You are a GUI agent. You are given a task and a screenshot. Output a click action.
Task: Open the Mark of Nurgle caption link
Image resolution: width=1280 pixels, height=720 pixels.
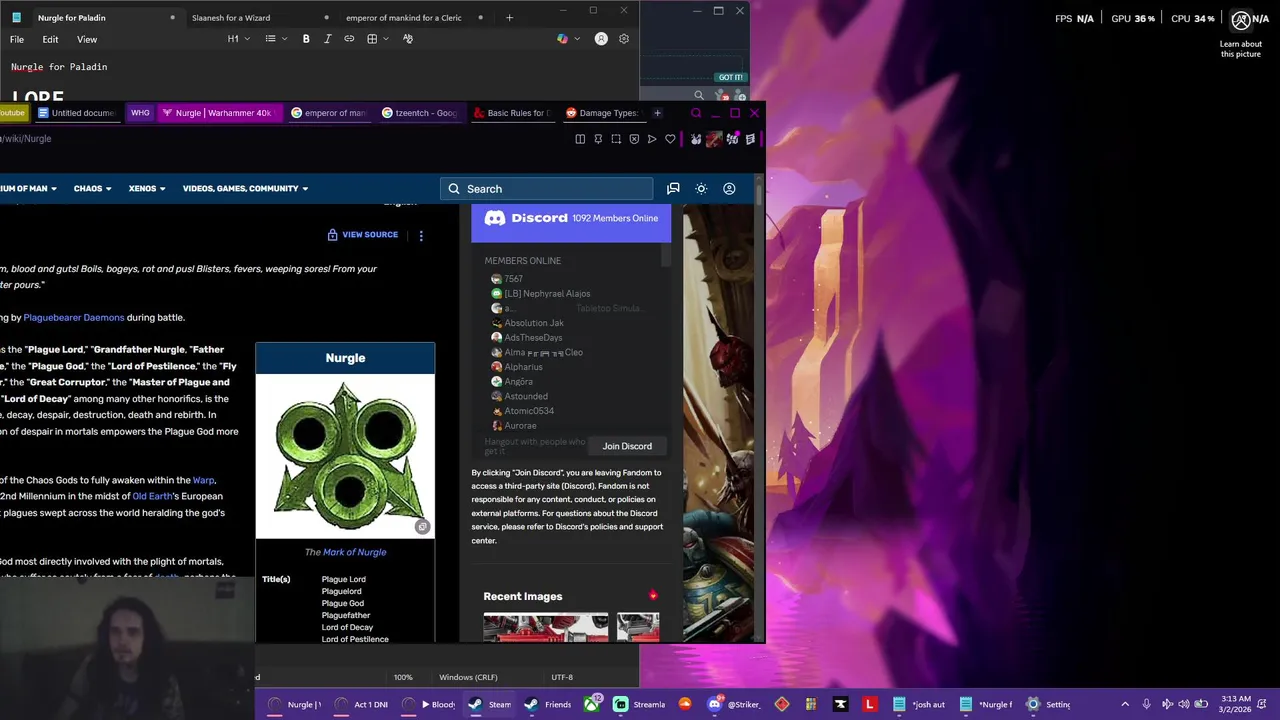[x=354, y=552]
